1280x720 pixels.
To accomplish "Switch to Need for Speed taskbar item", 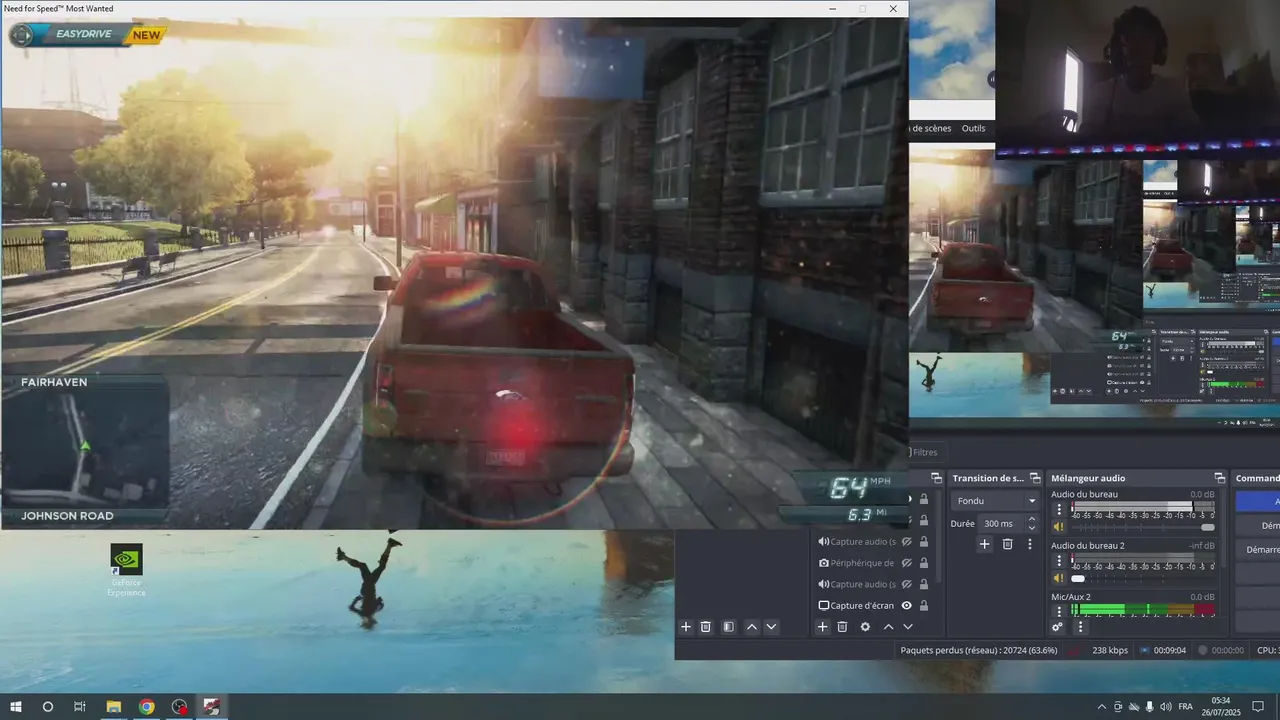I will [211, 707].
